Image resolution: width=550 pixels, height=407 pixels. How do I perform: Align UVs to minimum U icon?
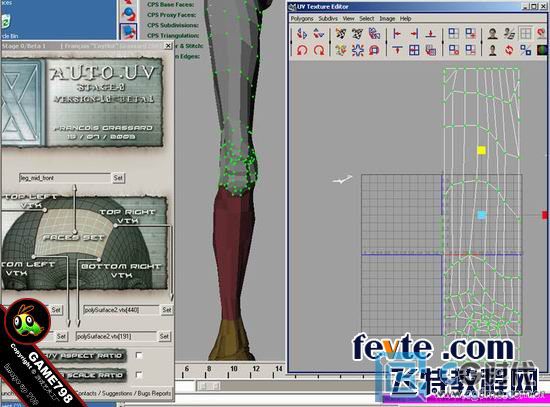pyautogui.click(x=397, y=34)
